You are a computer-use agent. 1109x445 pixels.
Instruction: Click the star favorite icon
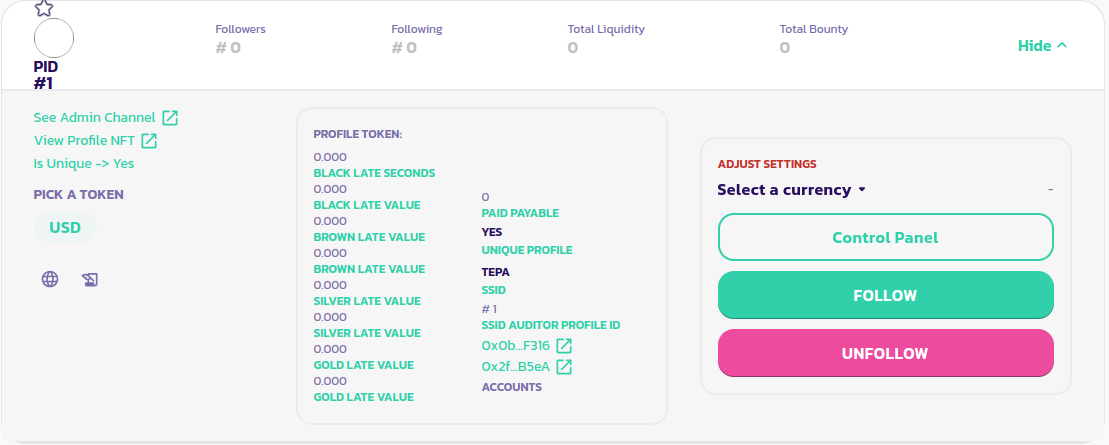coord(44,8)
